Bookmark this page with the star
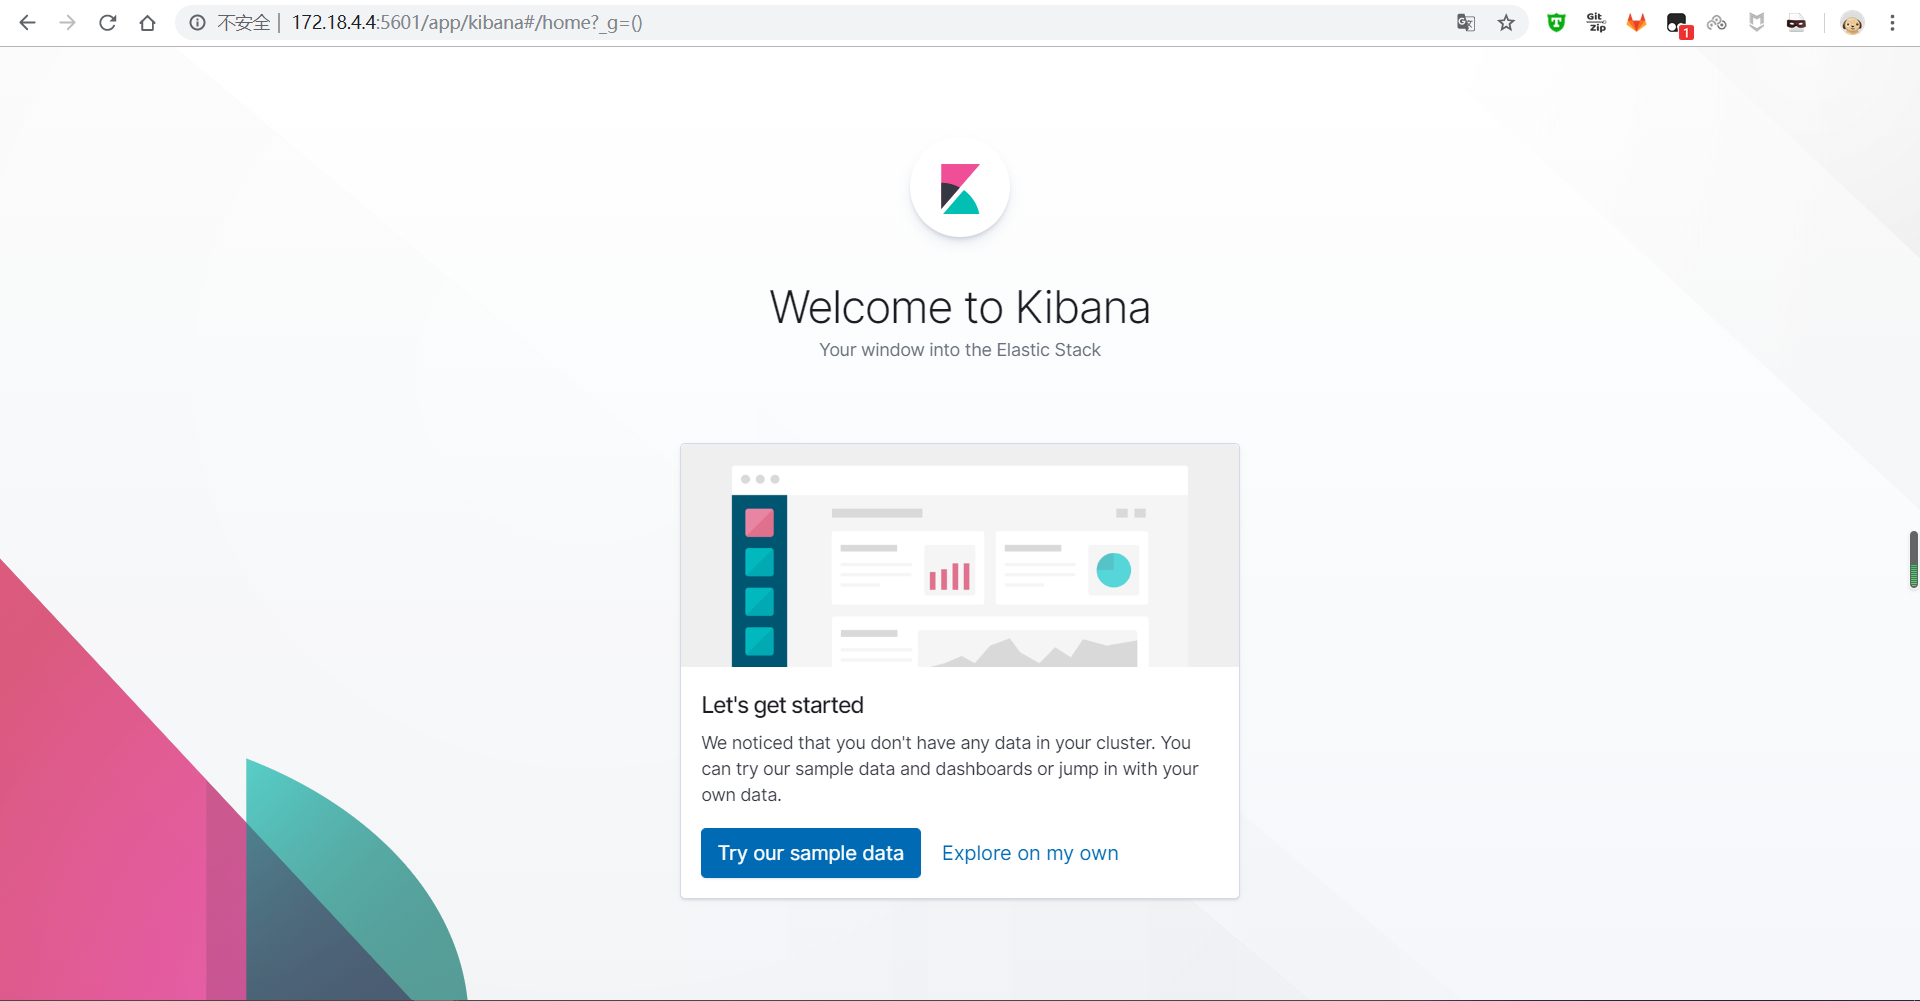The height and width of the screenshot is (1001, 1920). click(x=1506, y=22)
